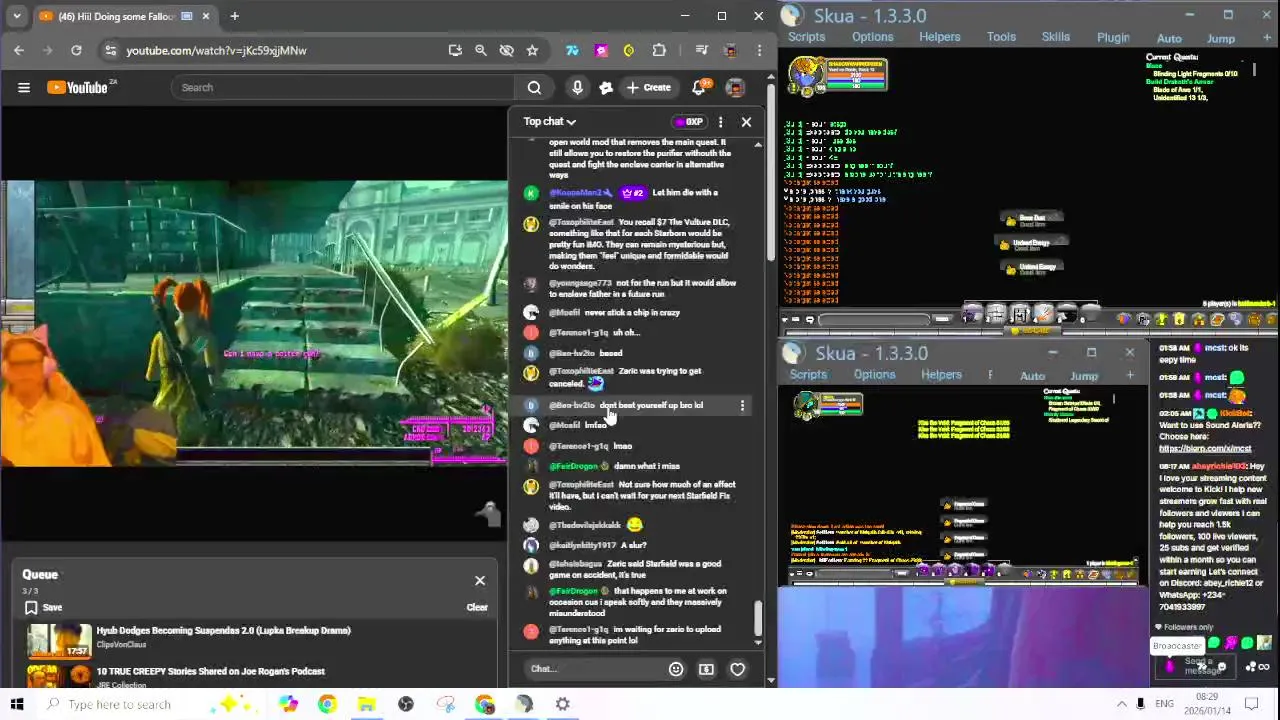Save the queue to a playlist
The width and height of the screenshot is (1280, 720).
(43, 607)
